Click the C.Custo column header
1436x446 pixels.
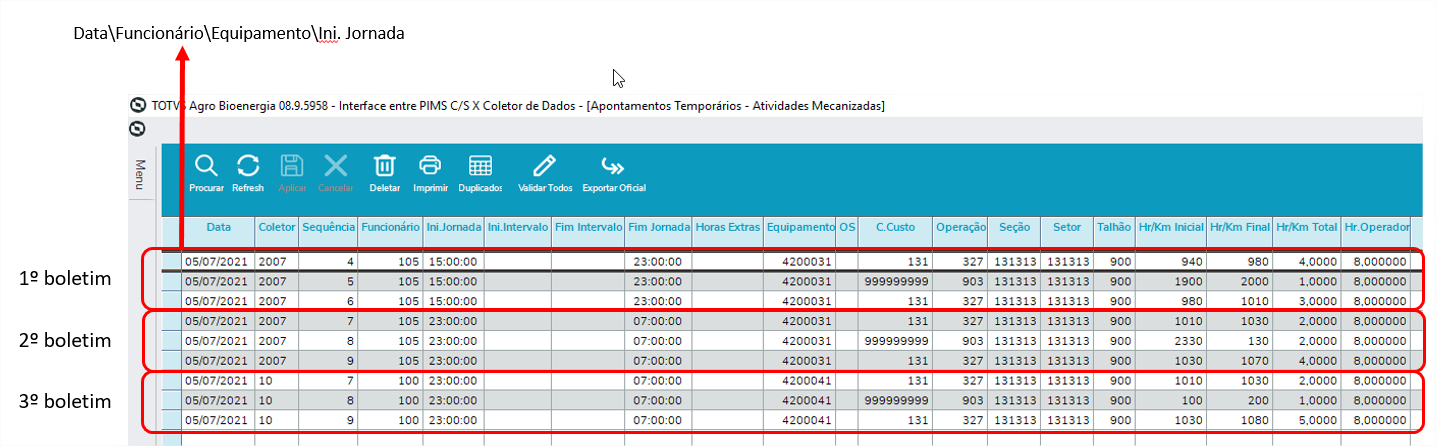pos(895,228)
